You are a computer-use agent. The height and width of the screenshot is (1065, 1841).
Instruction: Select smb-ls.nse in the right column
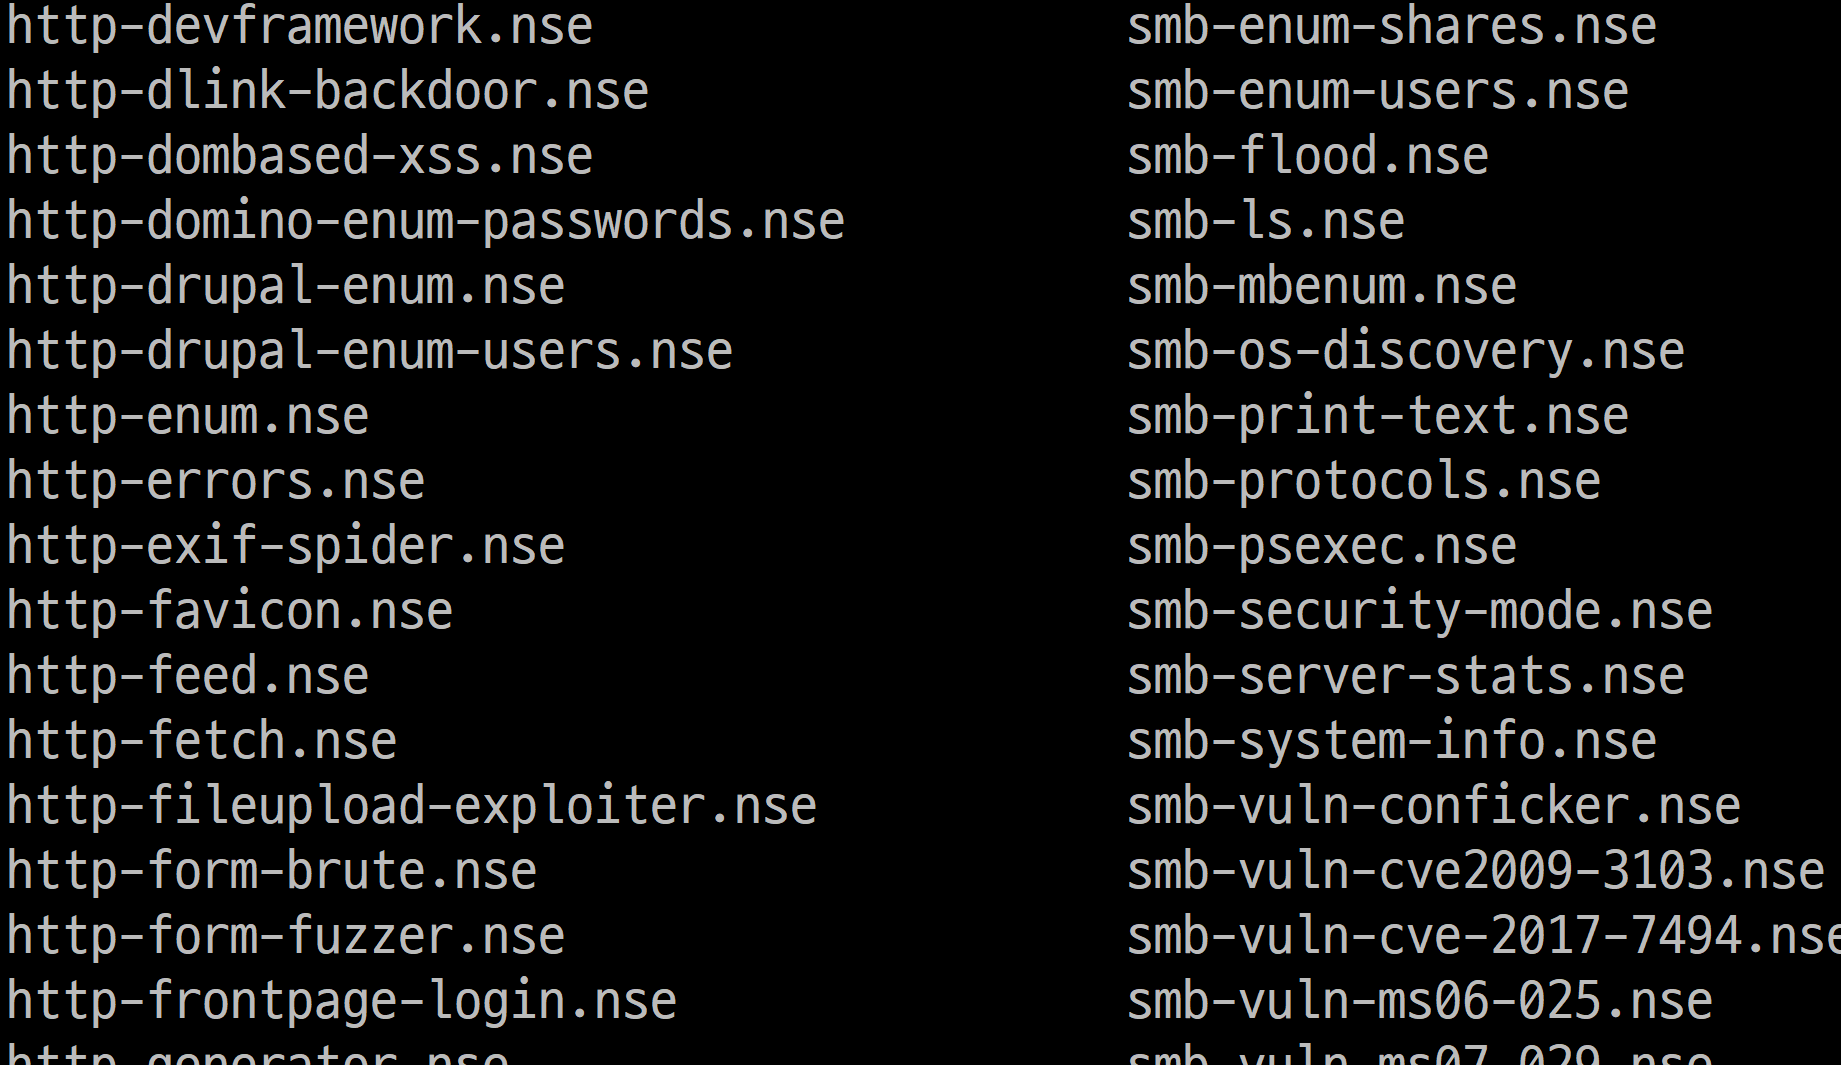pyautogui.click(x=1266, y=221)
